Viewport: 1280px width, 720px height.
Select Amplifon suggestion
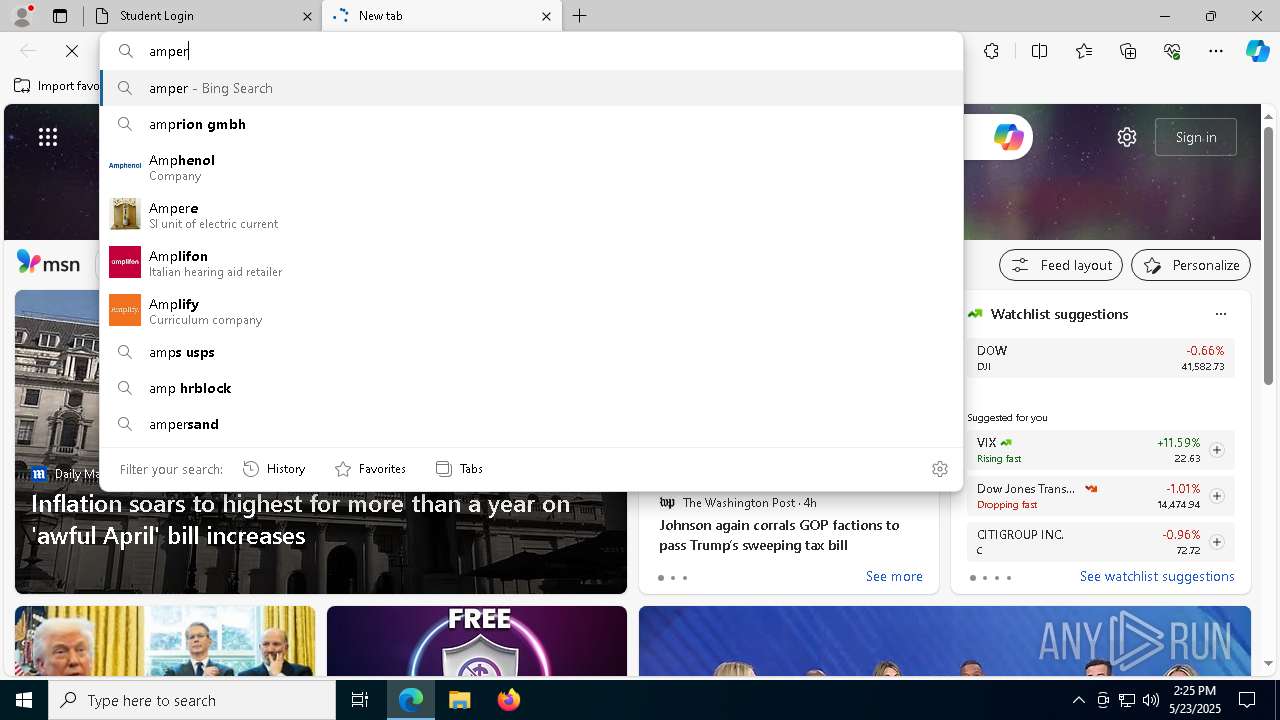pos(532,263)
